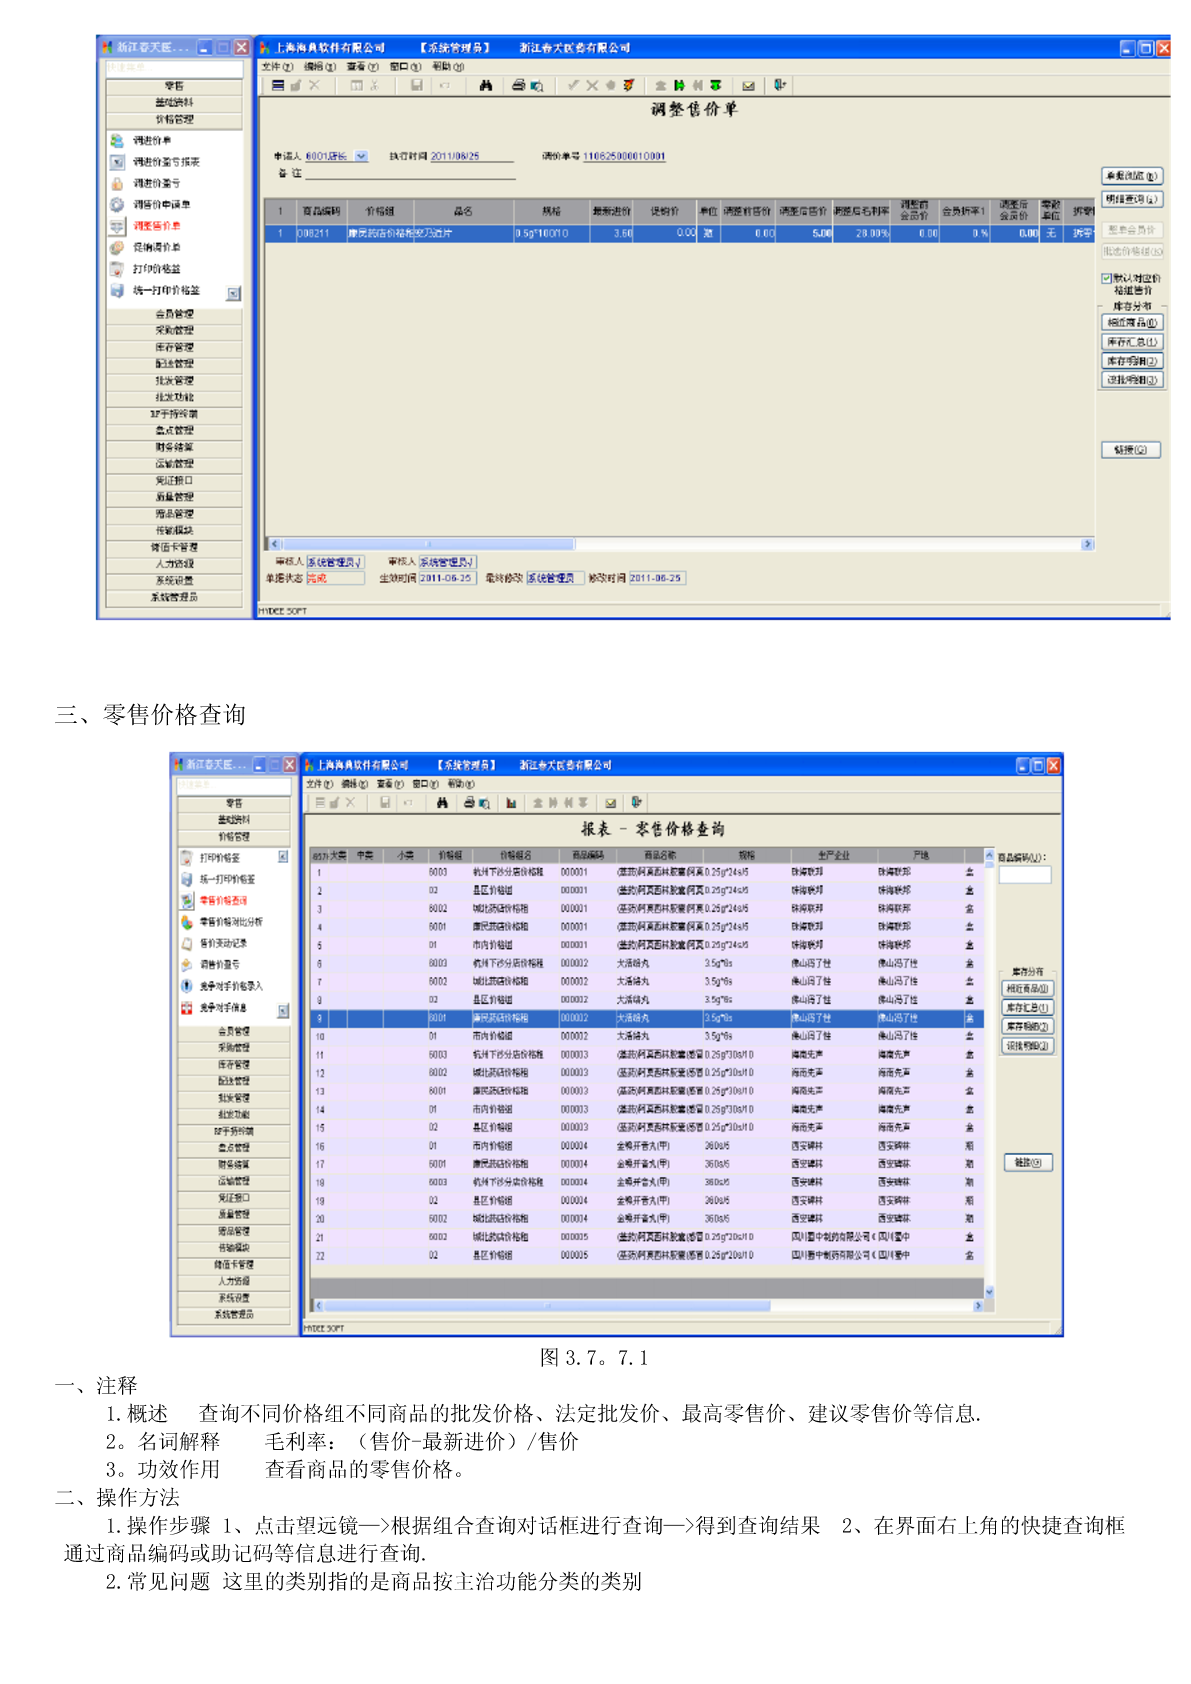Click envelope mail icon in 零售价格查询 toolbar
Viewport: 1191px width, 1684px height.
tap(610, 803)
